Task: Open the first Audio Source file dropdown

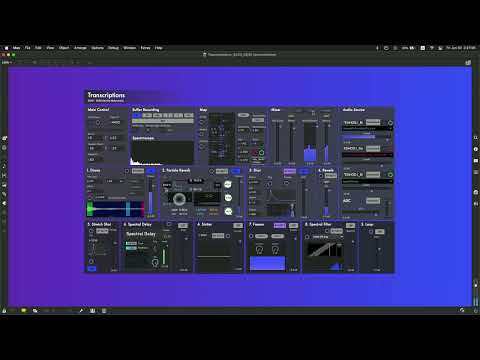Action: point(368,128)
